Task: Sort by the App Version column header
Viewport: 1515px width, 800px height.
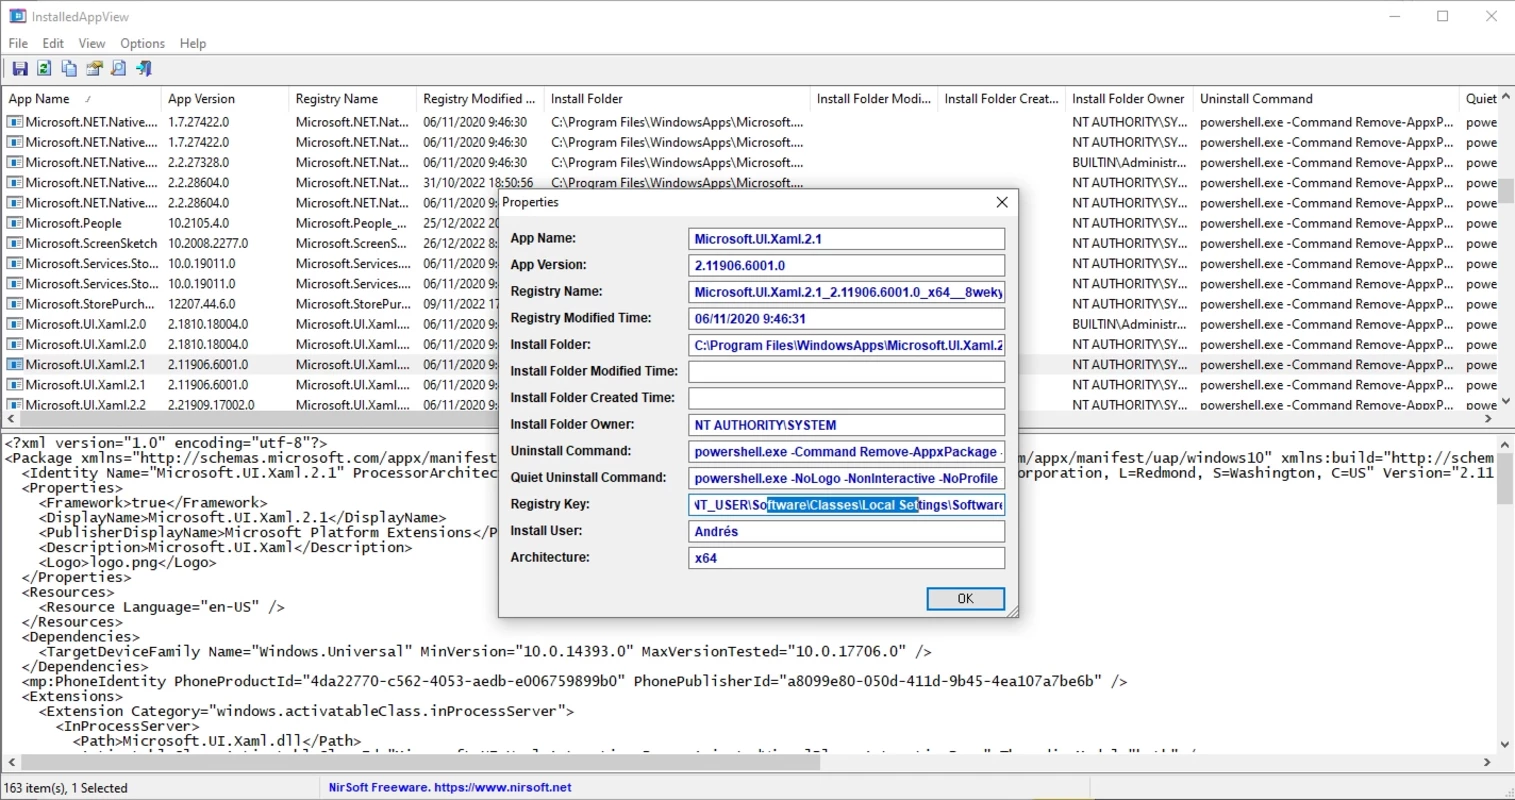Action: pos(224,99)
